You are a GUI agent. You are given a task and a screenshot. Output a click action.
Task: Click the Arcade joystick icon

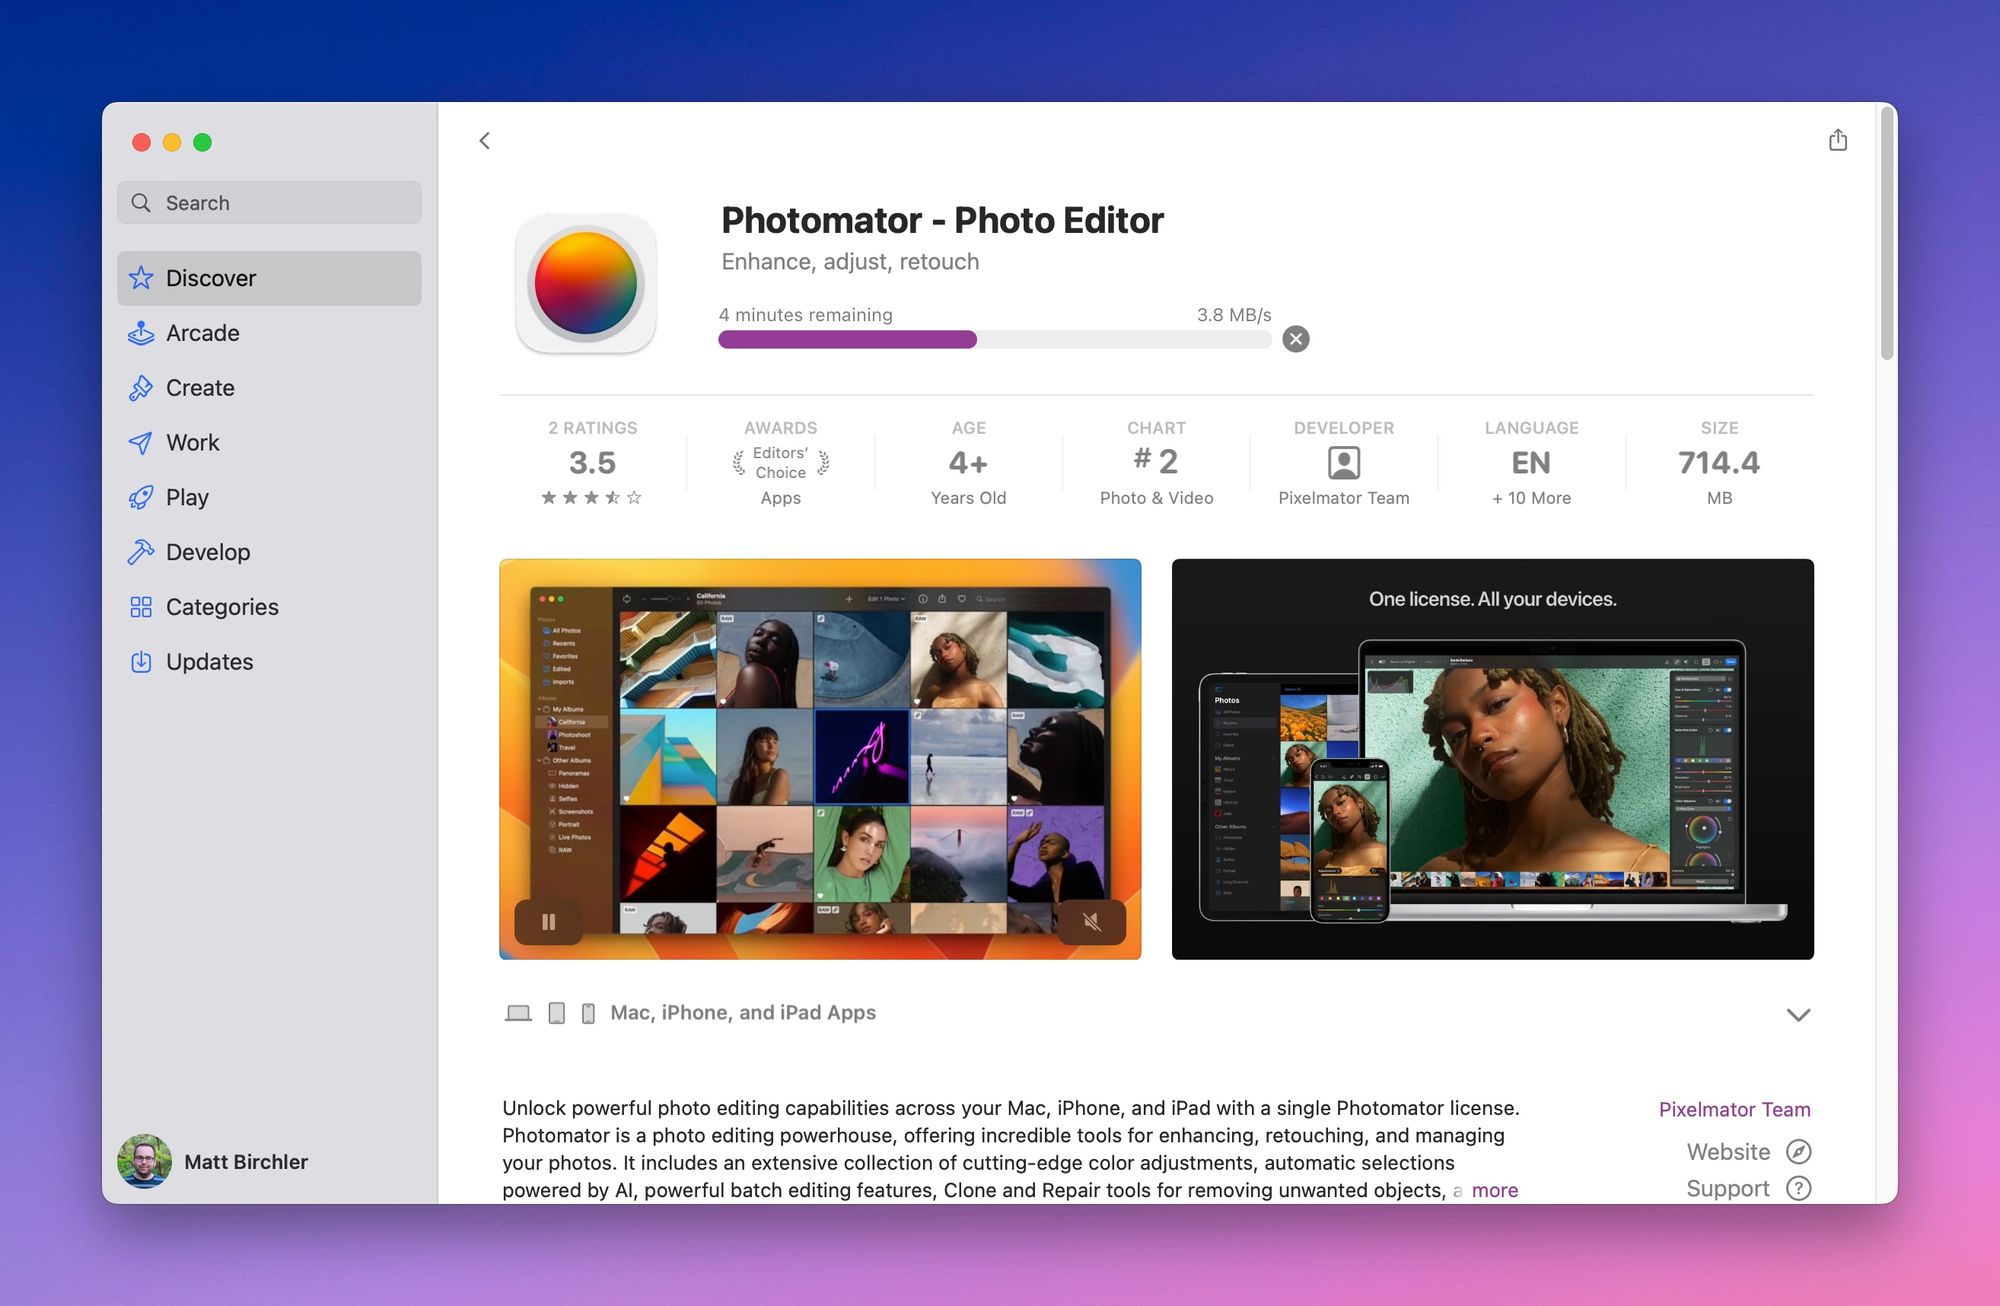(141, 333)
